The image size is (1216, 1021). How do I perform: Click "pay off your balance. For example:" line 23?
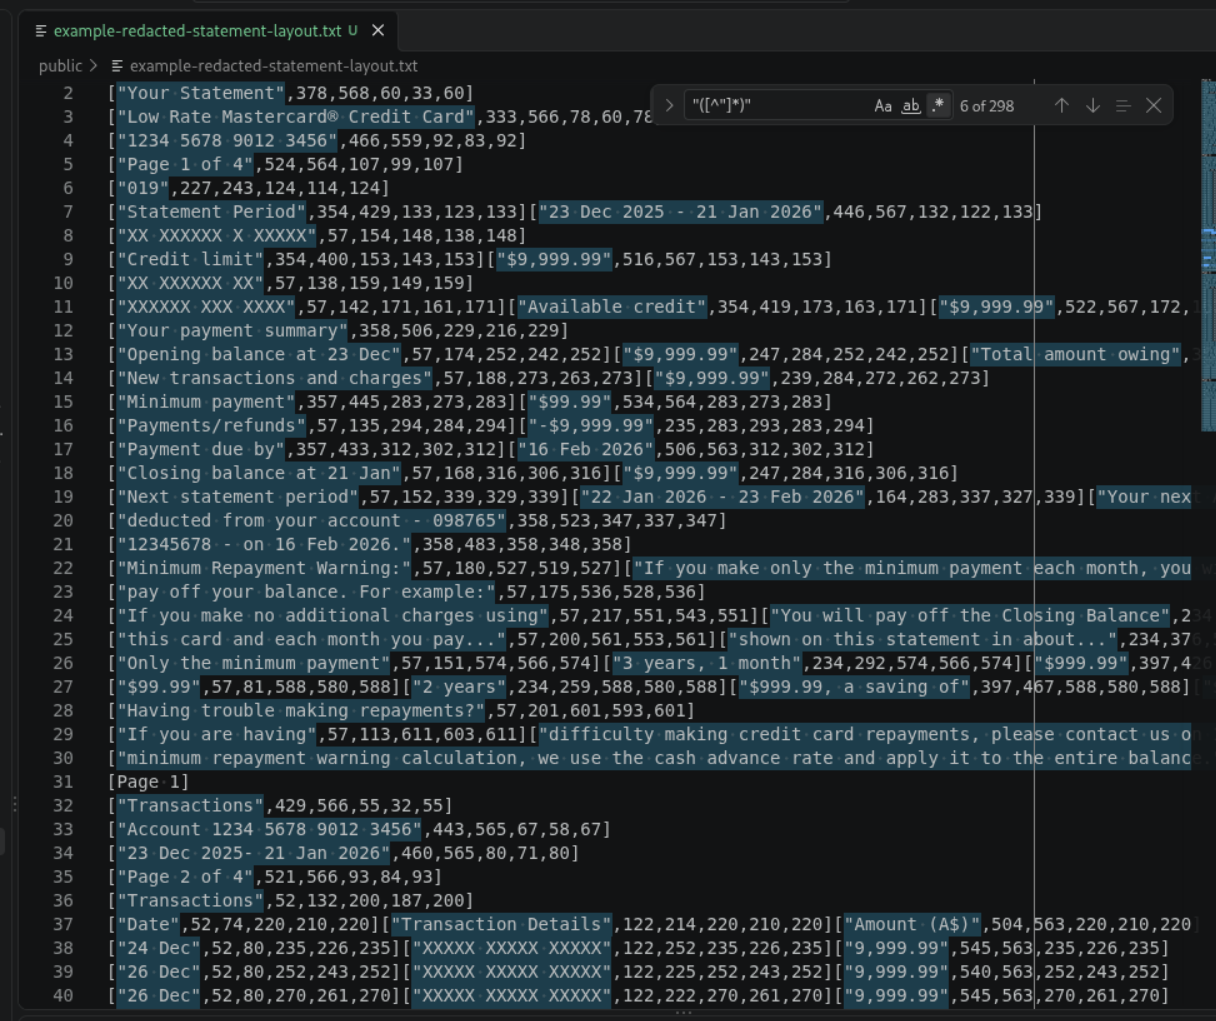click(307, 592)
